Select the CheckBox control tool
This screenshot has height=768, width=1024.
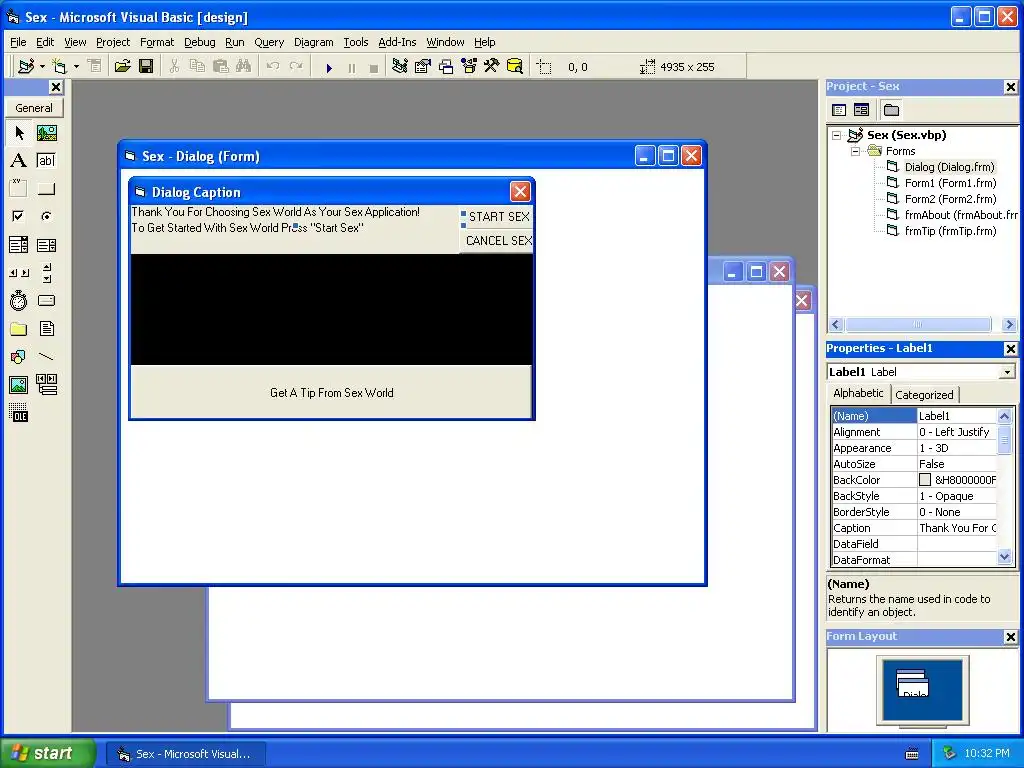tap(19, 216)
